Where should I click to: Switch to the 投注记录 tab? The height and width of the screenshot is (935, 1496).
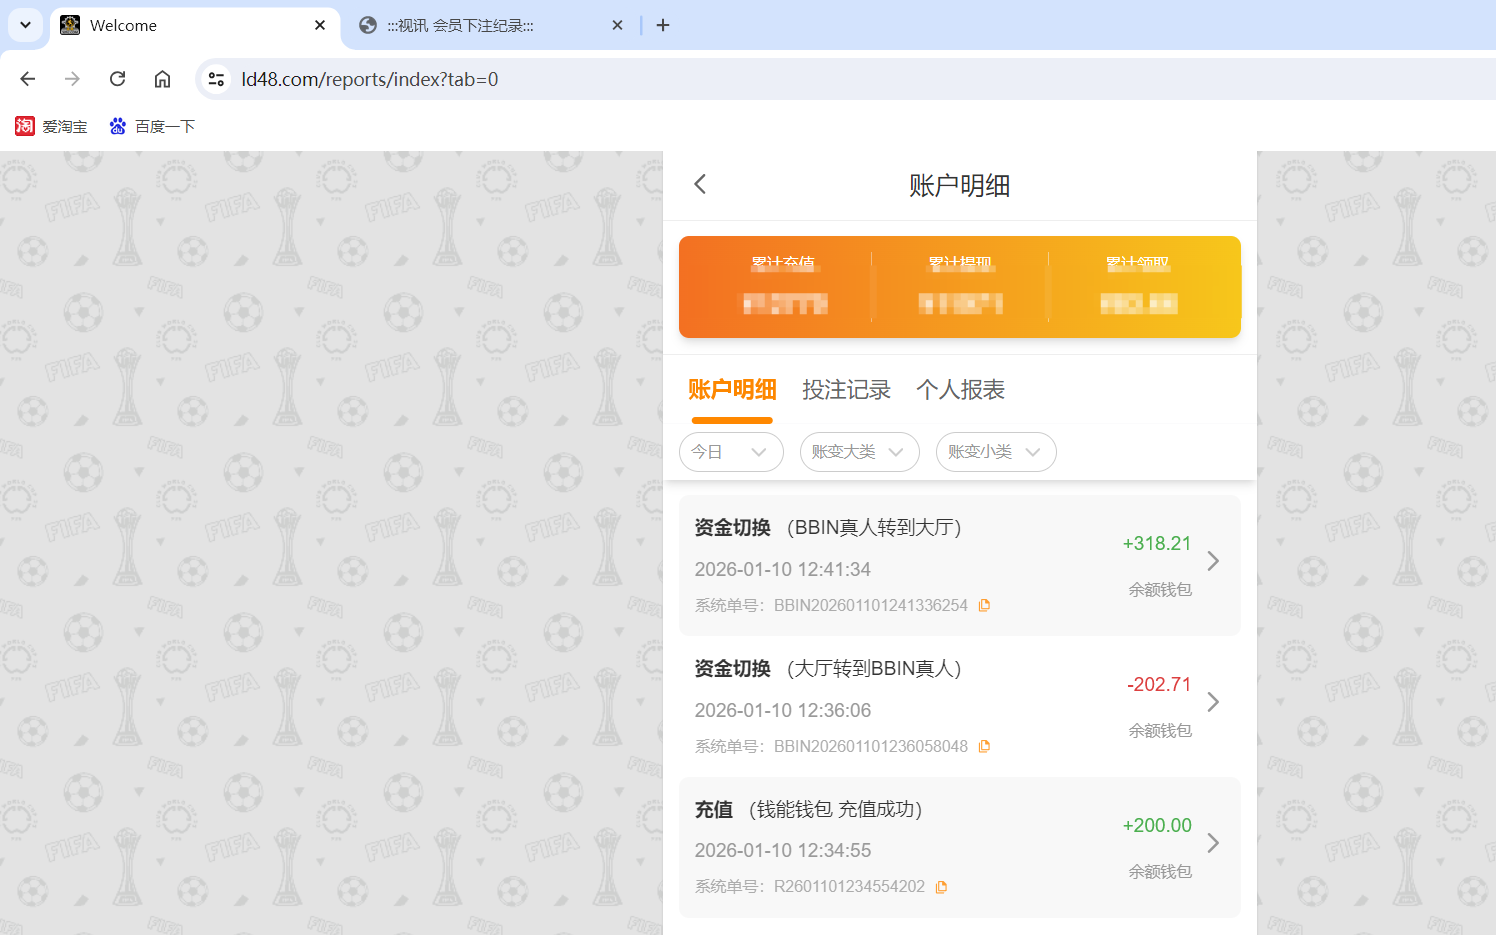coord(847,390)
